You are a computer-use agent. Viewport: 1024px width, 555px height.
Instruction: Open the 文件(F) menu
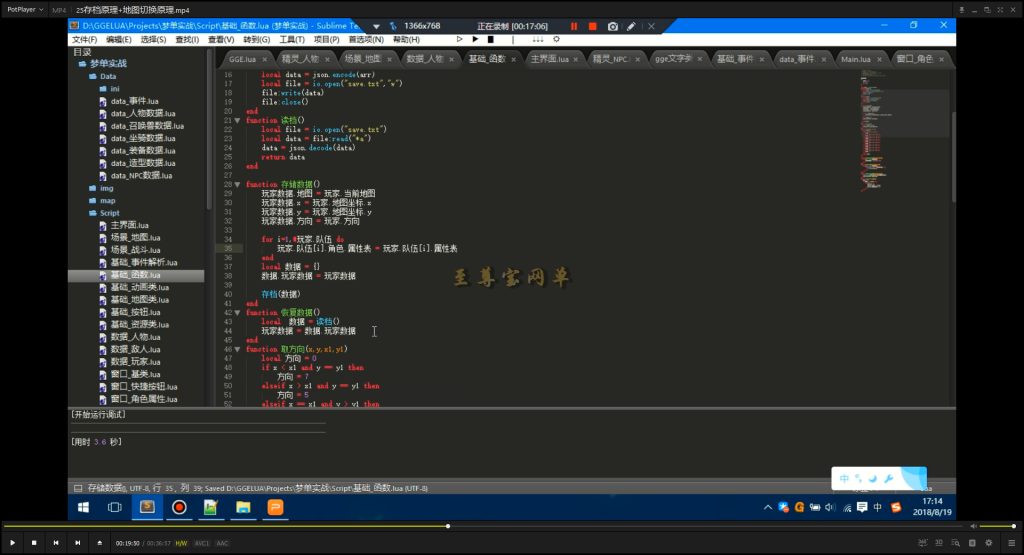(84, 39)
